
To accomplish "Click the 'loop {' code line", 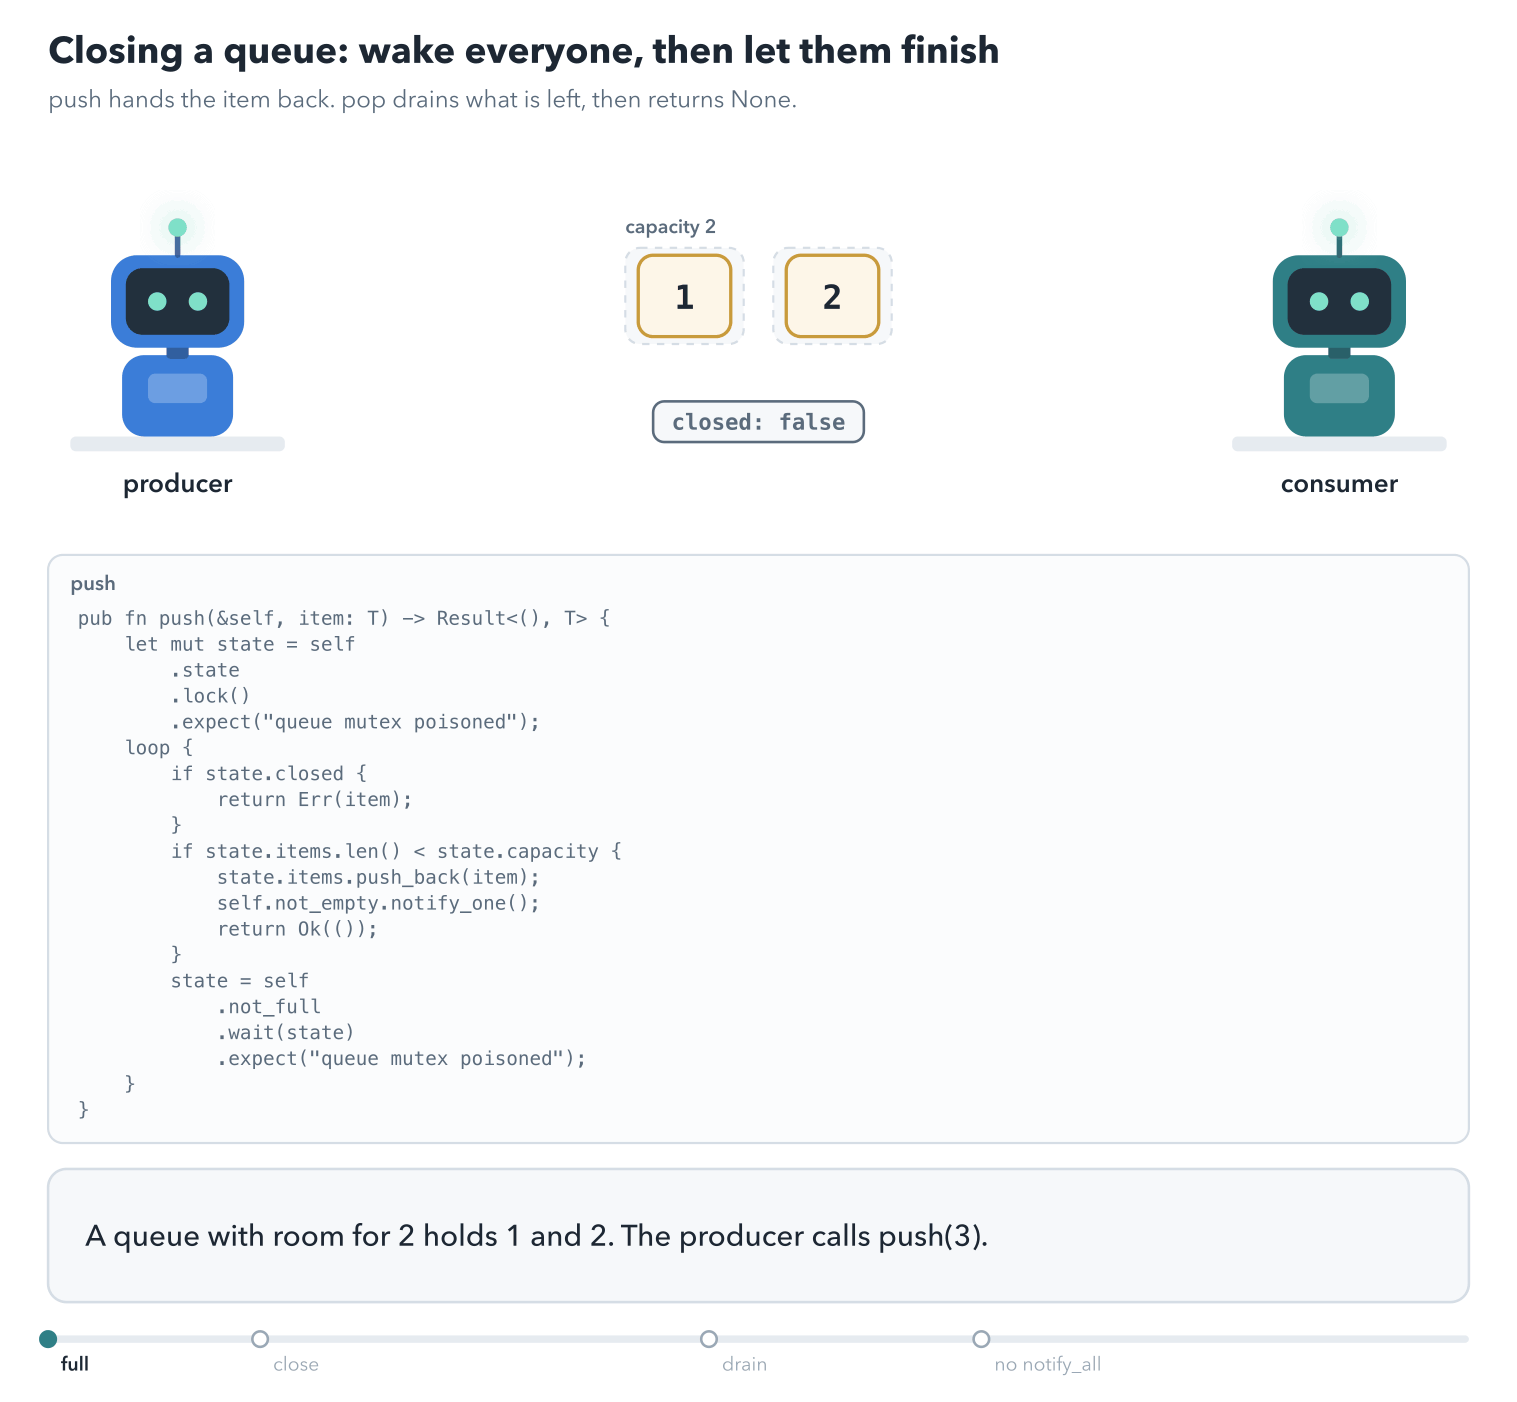I will tap(159, 747).
